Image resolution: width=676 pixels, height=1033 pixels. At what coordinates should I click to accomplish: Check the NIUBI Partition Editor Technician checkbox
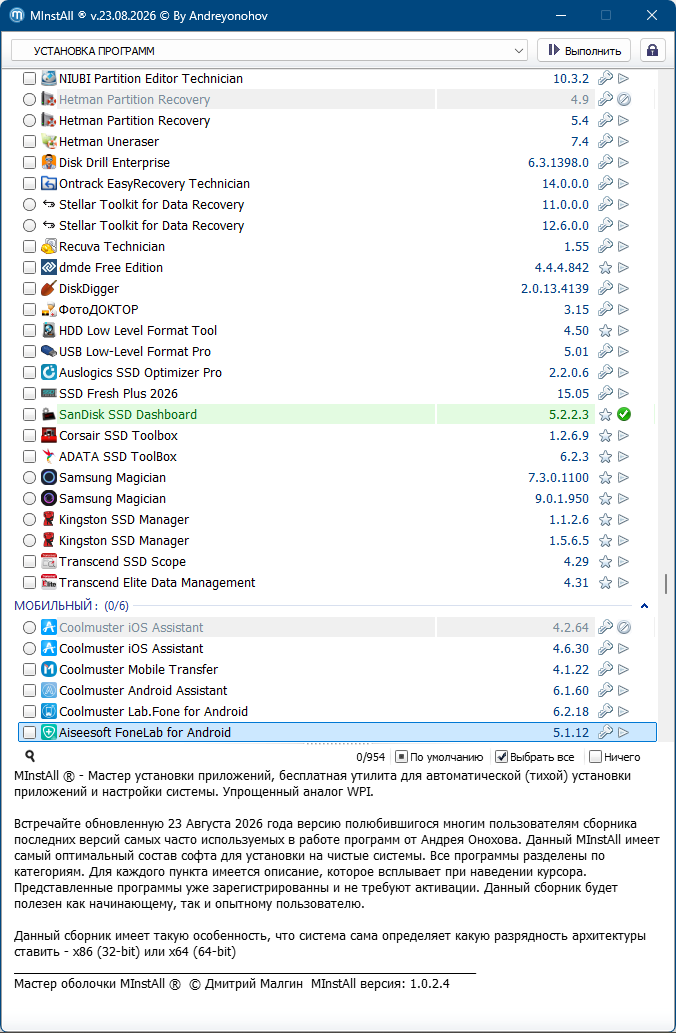(29, 78)
